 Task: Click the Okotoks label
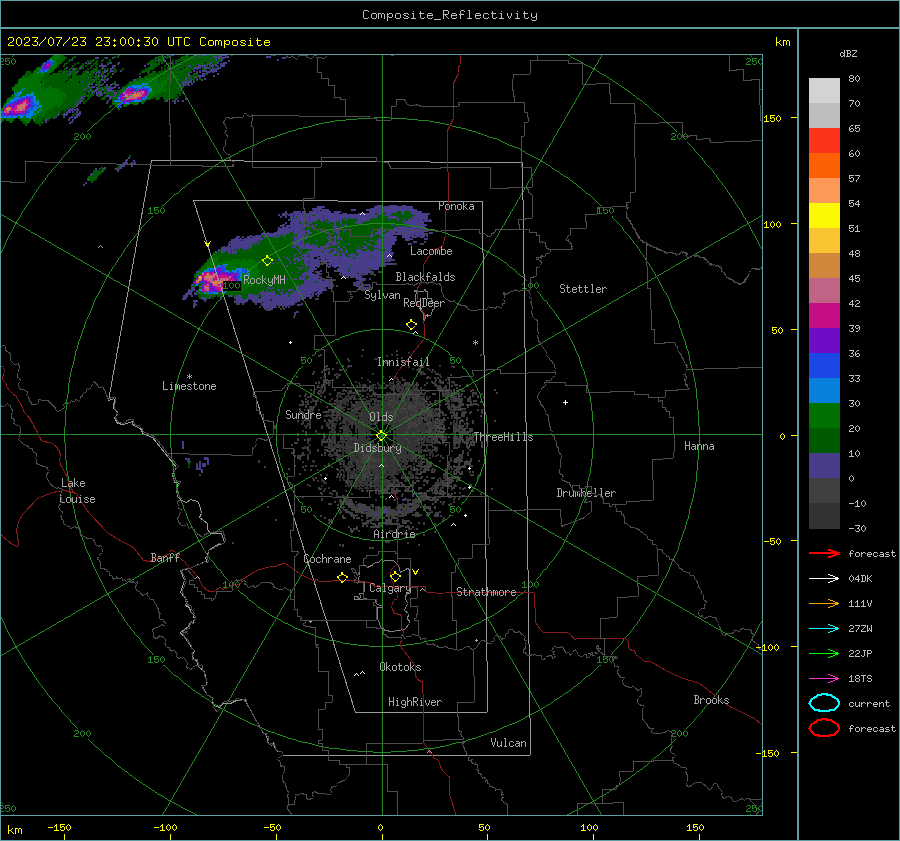[x=400, y=667]
